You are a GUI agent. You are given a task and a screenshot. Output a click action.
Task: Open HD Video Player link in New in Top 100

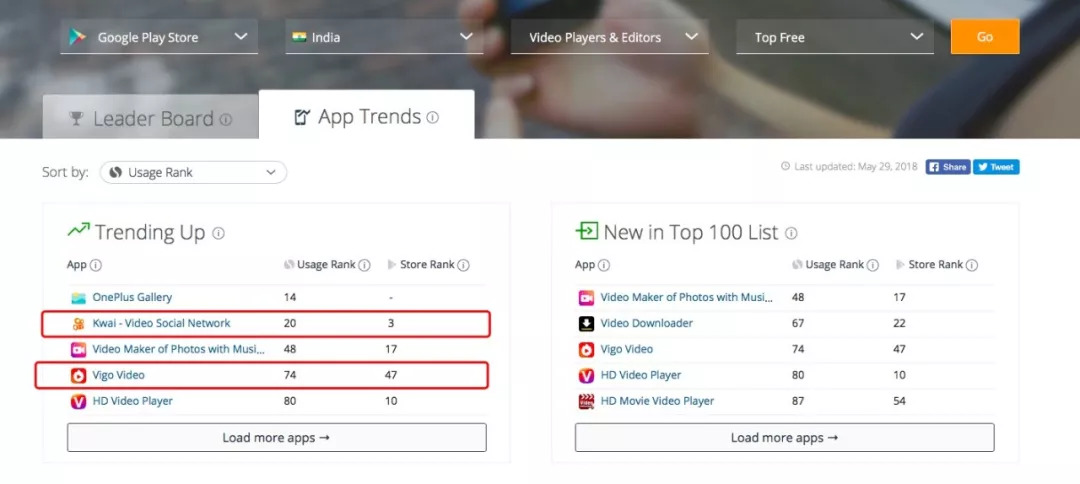641,375
